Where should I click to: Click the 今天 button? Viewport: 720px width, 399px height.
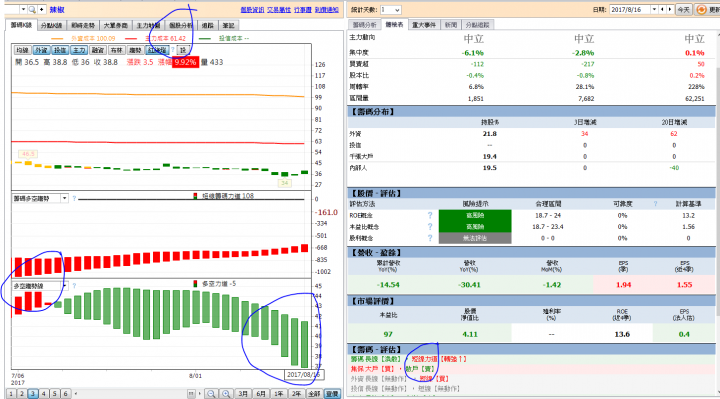tap(683, 10)
